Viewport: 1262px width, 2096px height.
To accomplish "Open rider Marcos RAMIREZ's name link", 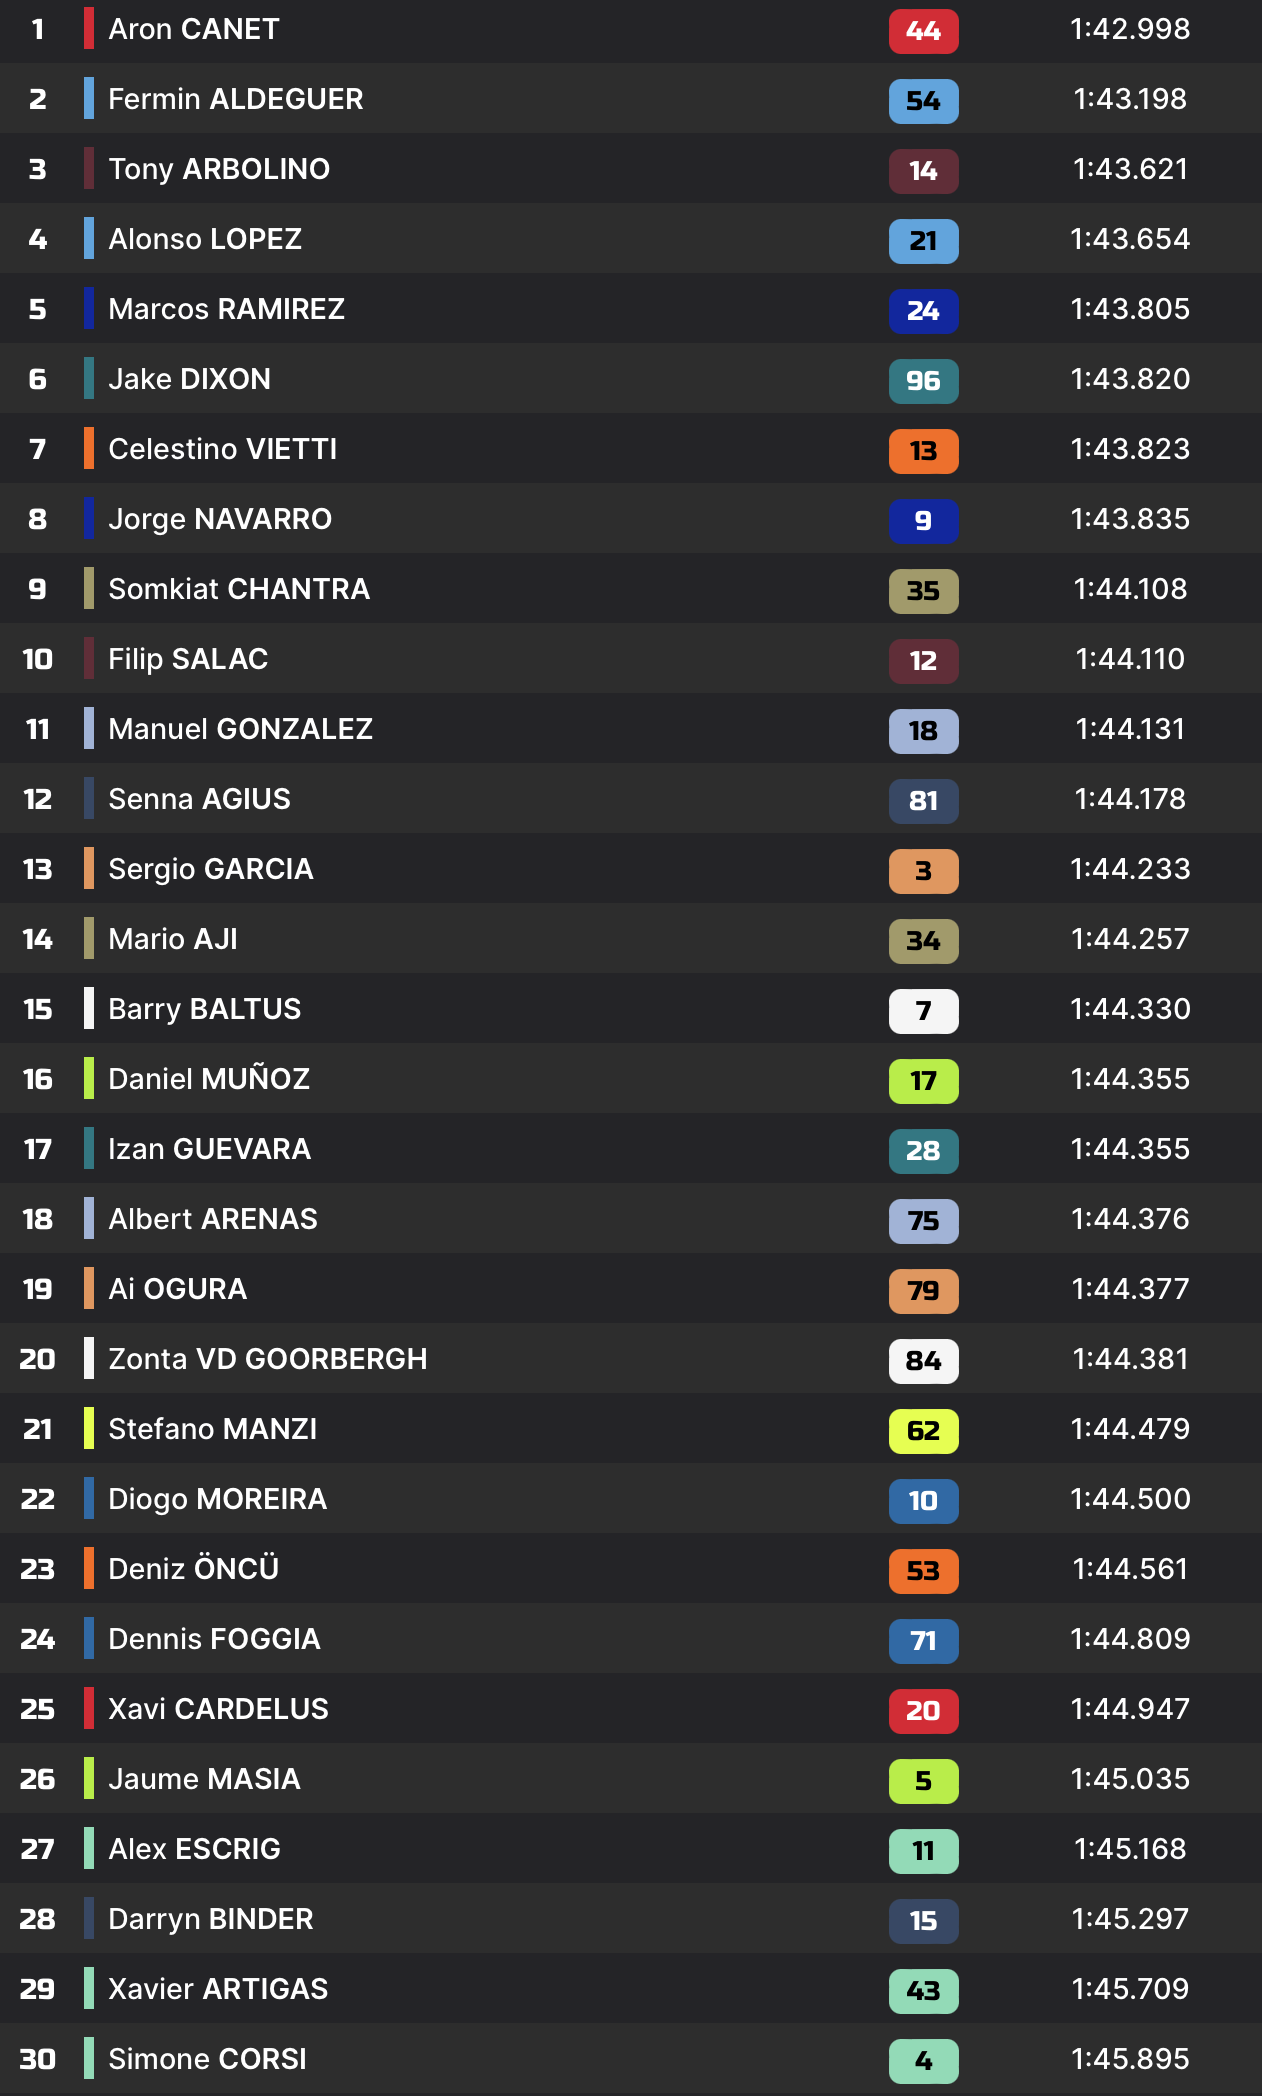I will point(226,309).
